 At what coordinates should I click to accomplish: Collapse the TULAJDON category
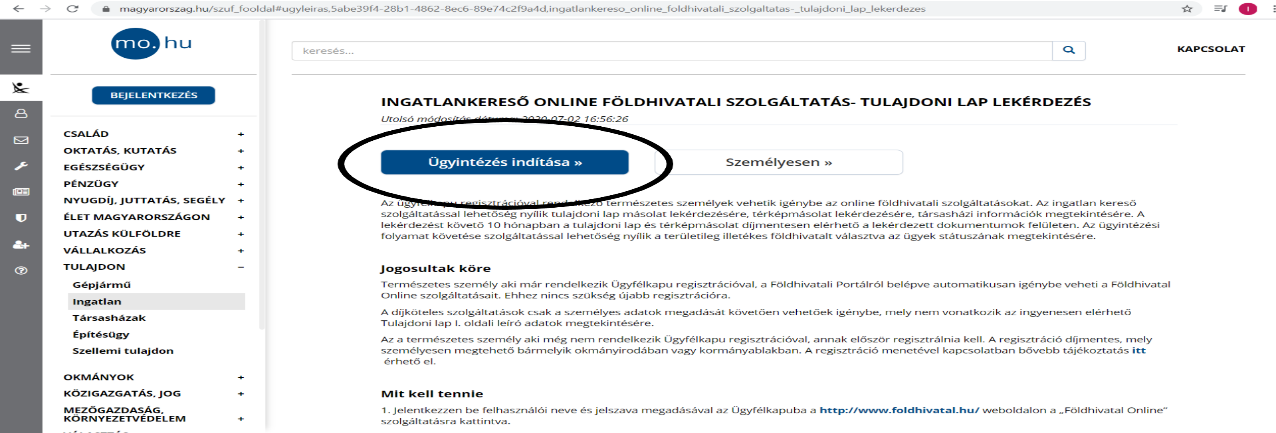coord(240,267)
